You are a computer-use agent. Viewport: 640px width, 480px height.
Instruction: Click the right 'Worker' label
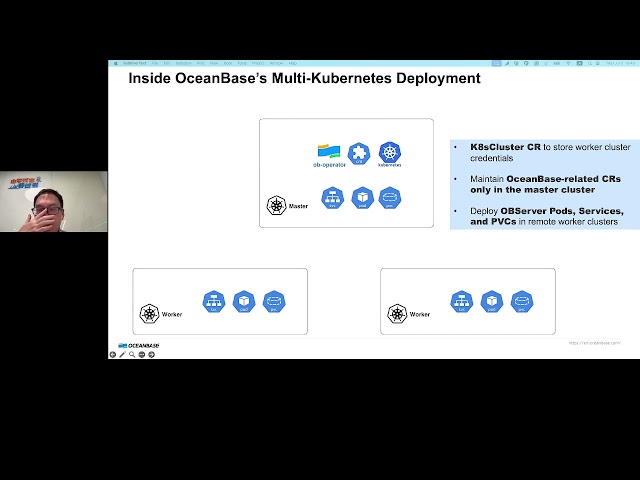(x=420, y=314)
